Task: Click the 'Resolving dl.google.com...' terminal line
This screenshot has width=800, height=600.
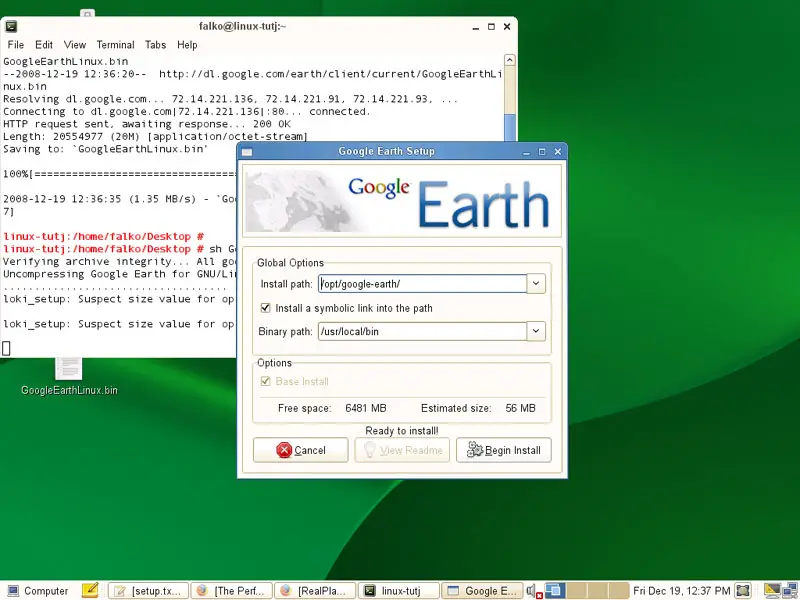Action: (231, 99)
